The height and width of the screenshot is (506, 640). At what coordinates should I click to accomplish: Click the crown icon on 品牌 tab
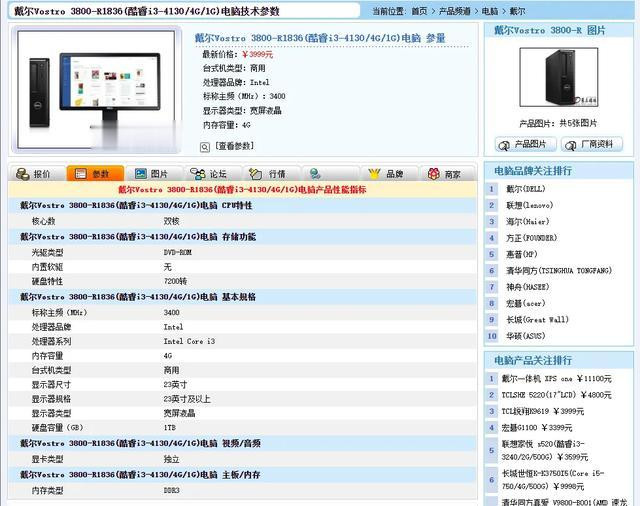coord(374,174)
